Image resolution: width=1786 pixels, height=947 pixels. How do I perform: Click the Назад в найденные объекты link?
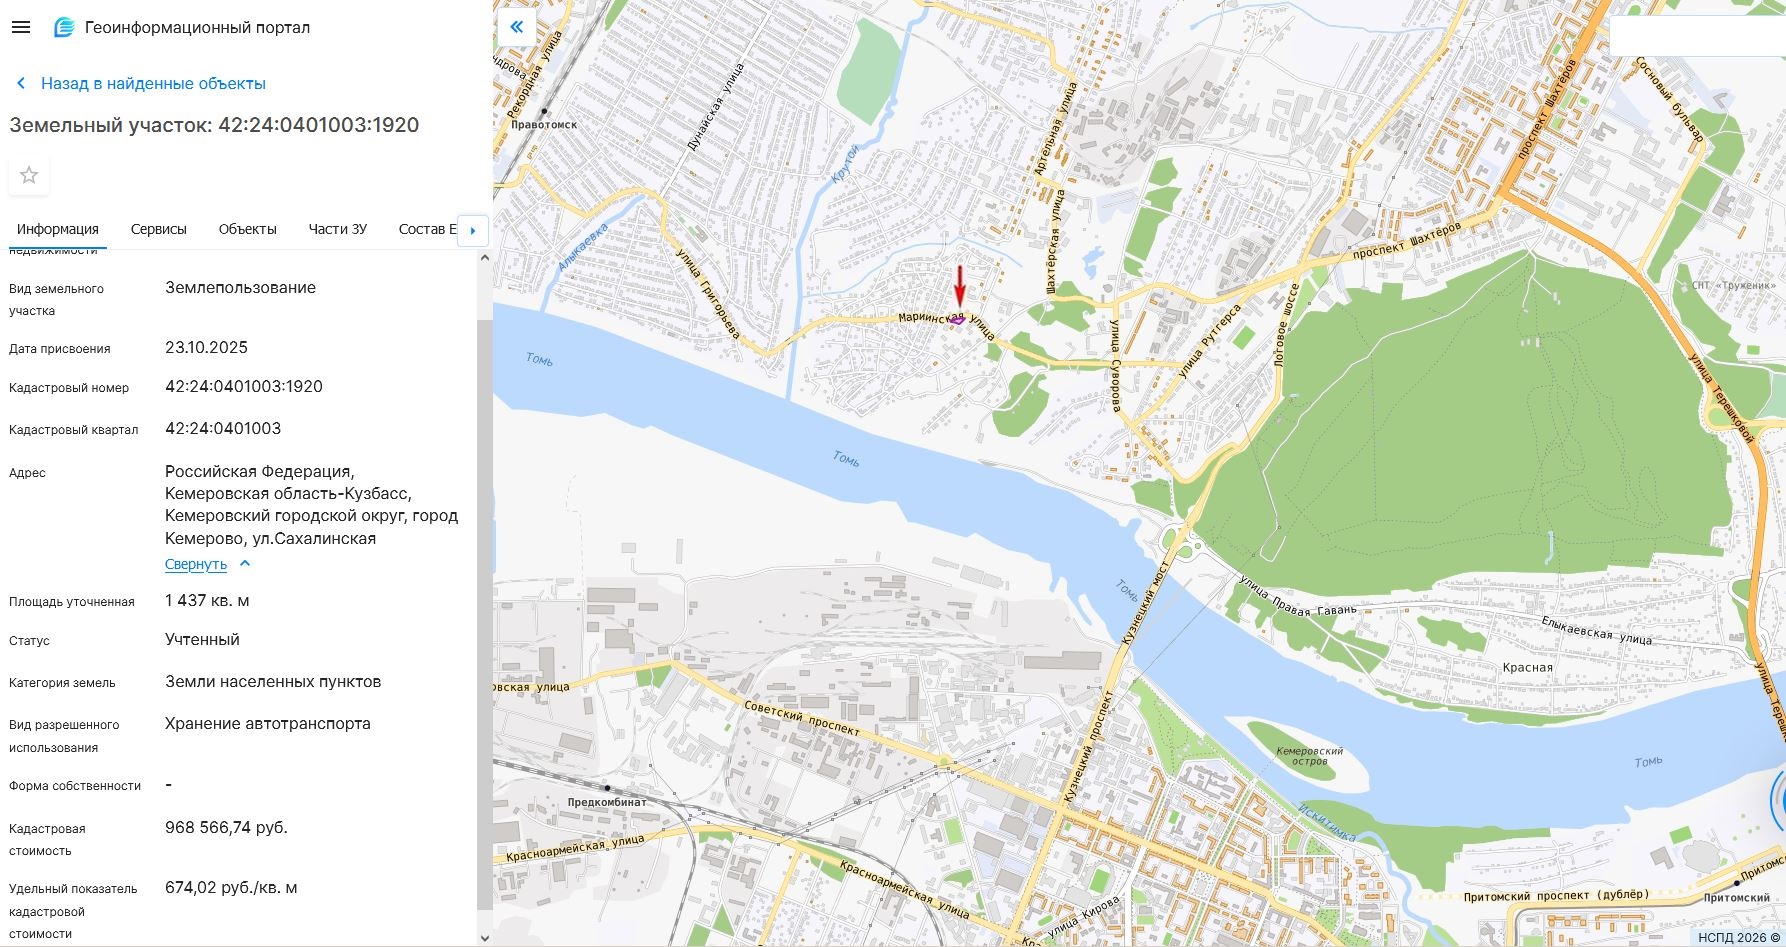153,84
